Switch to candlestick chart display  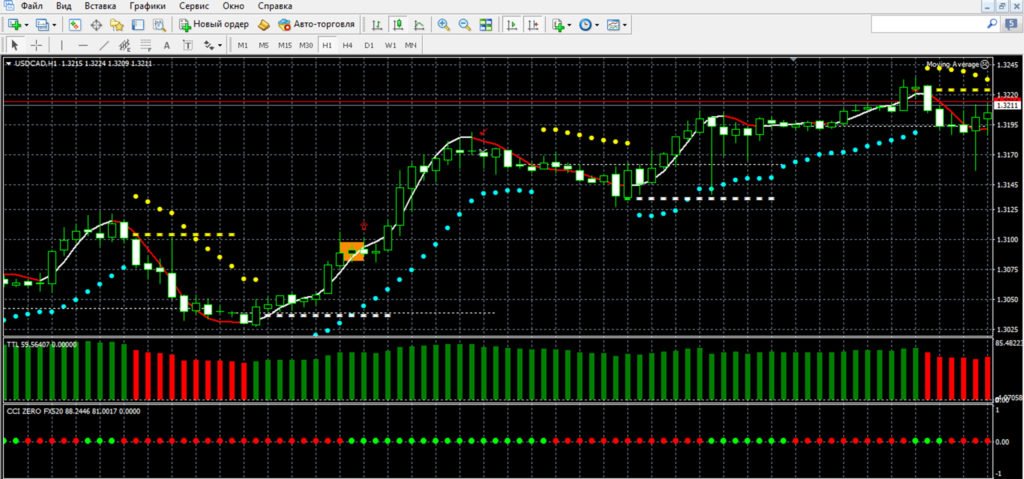point(397,25)
